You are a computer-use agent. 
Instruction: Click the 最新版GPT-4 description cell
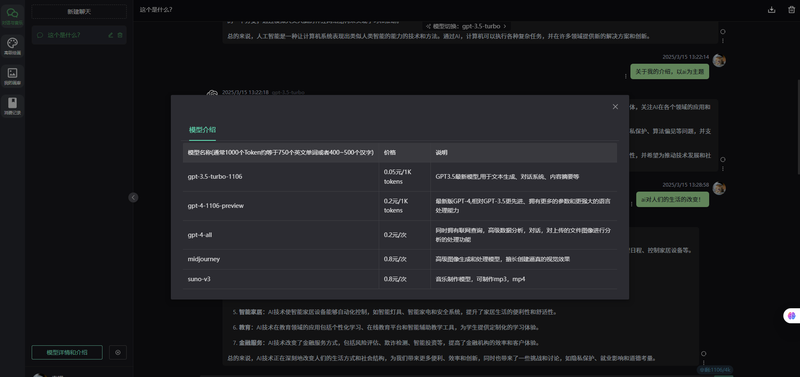tap(523, 206)
